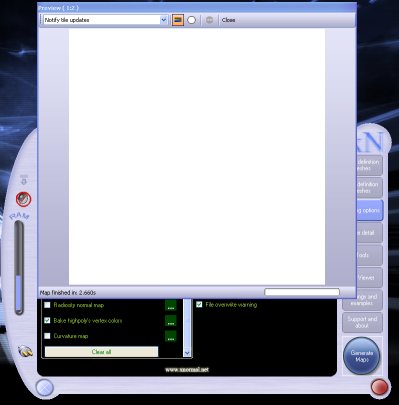Image resolution: width=399 pixels, height=405 pixels.
Task: Enable the Curvature map checkbox
Action: coord(47,336)
